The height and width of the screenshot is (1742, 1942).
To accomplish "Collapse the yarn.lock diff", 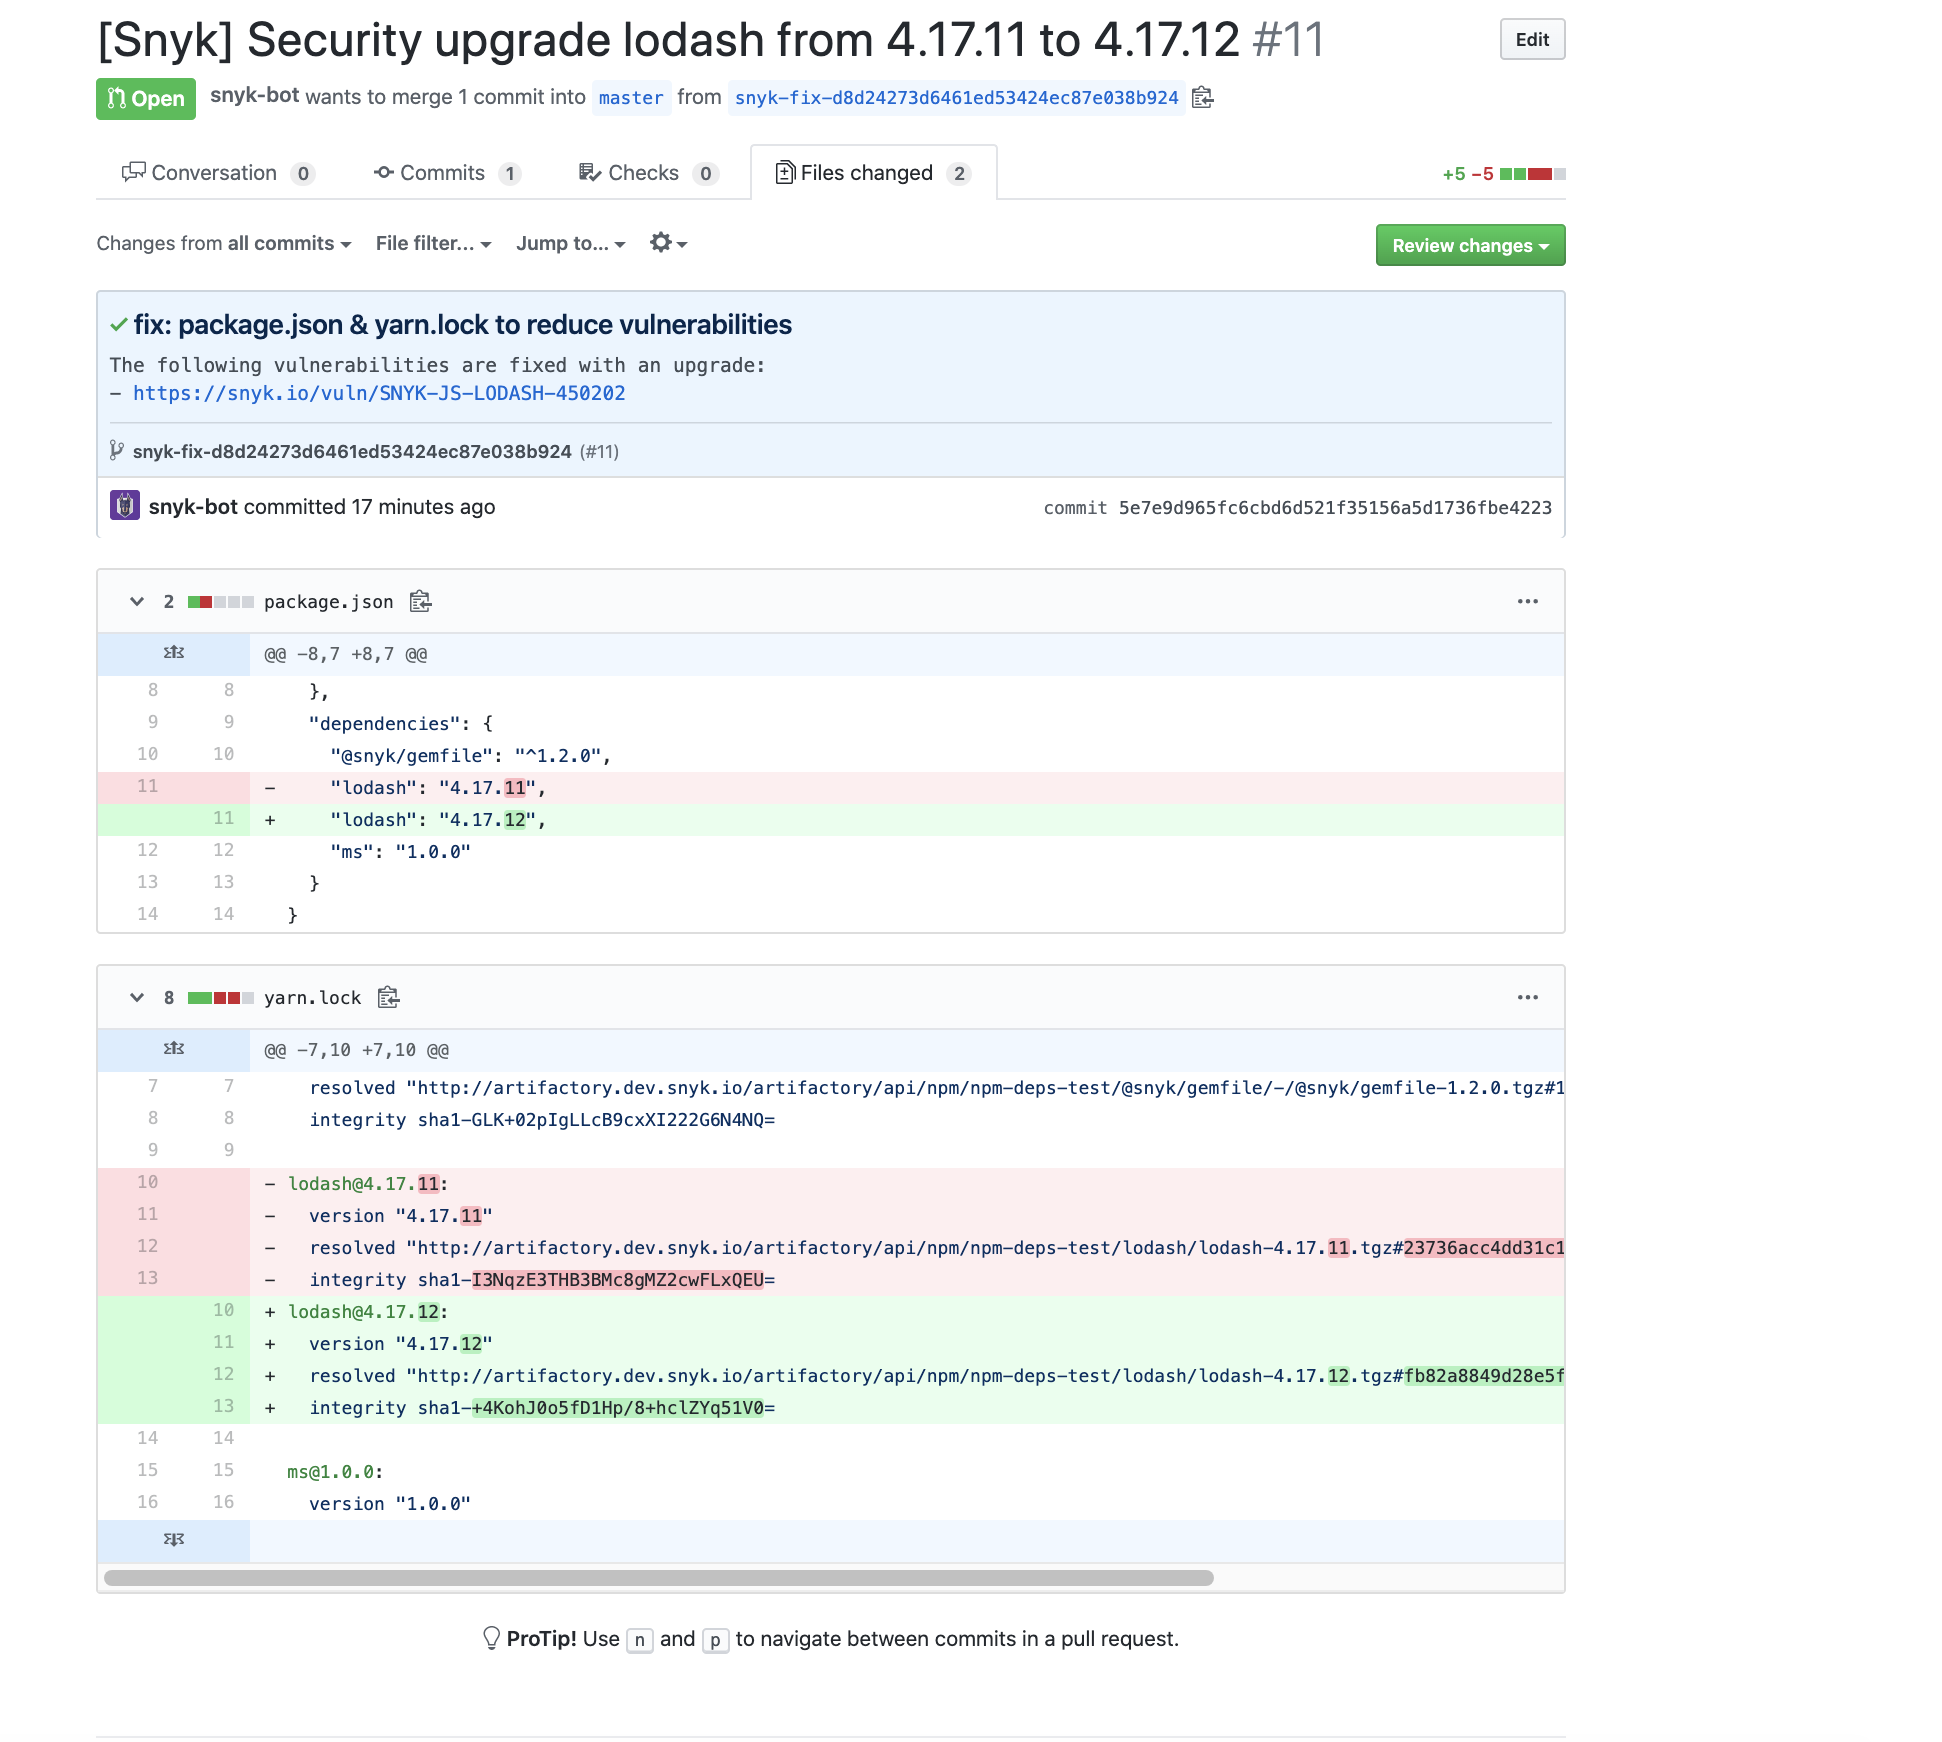I will [x=137, y=997].
